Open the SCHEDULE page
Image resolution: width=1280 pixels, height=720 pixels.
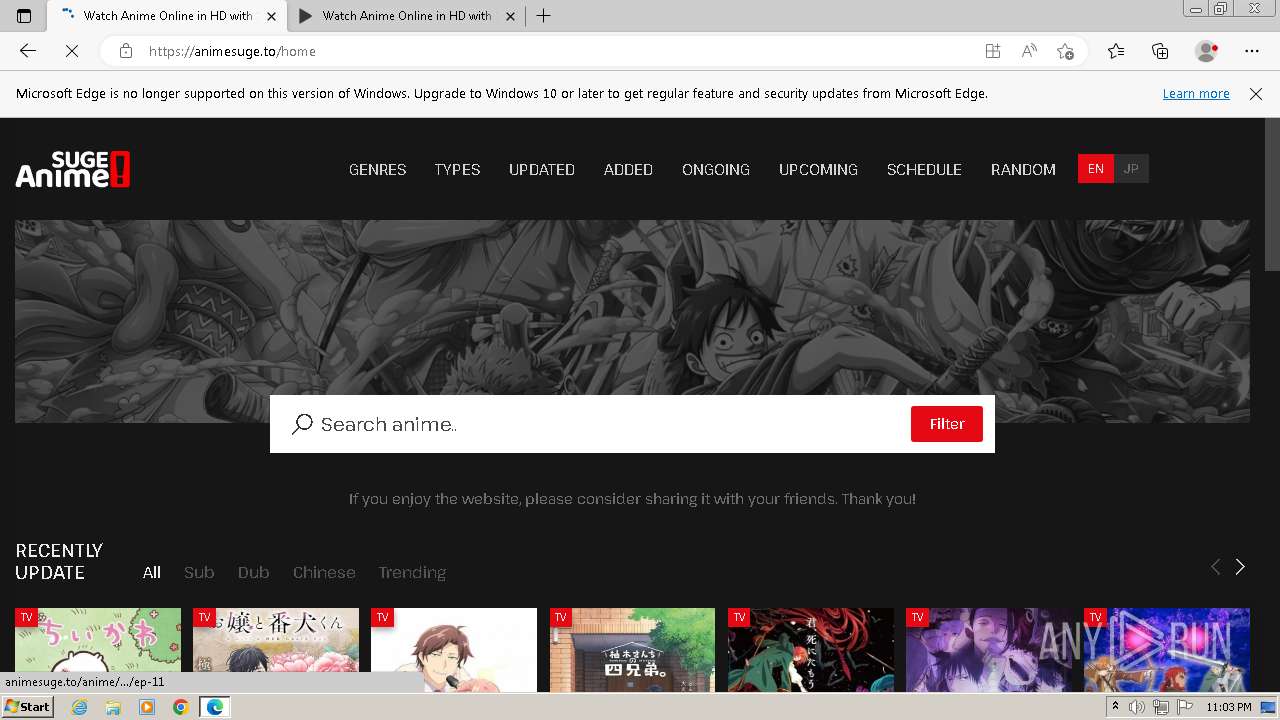[x=924, y=170]
